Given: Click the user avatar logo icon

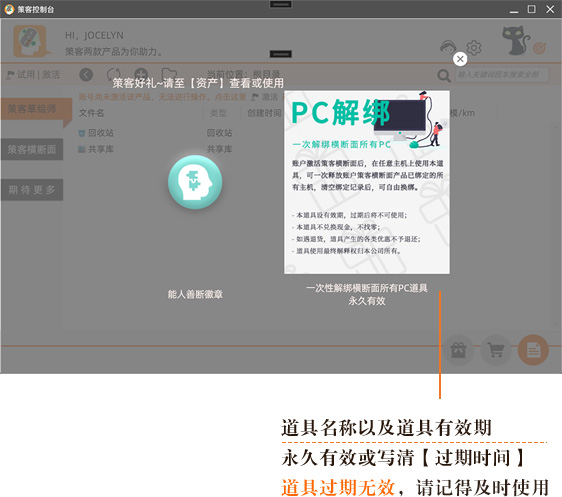Looking at the screenshot, I should pos(30,41).
